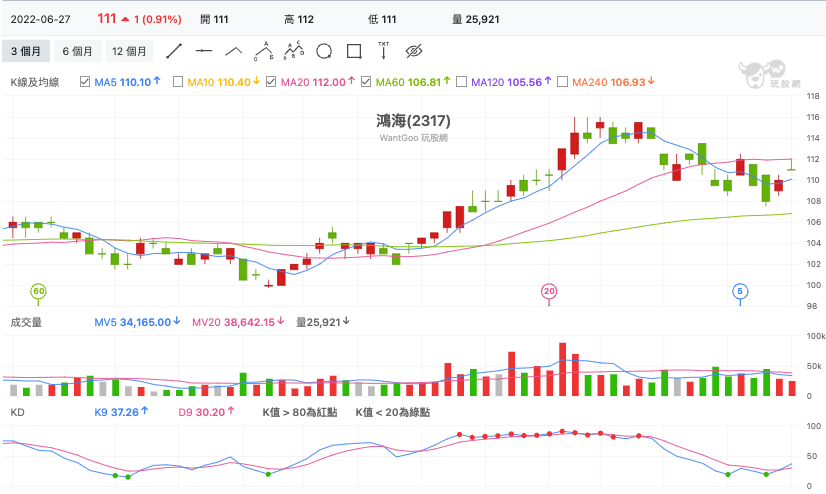Click the green 60 marker on the chart
The image size is (826, 494).
tap(38, 291)
